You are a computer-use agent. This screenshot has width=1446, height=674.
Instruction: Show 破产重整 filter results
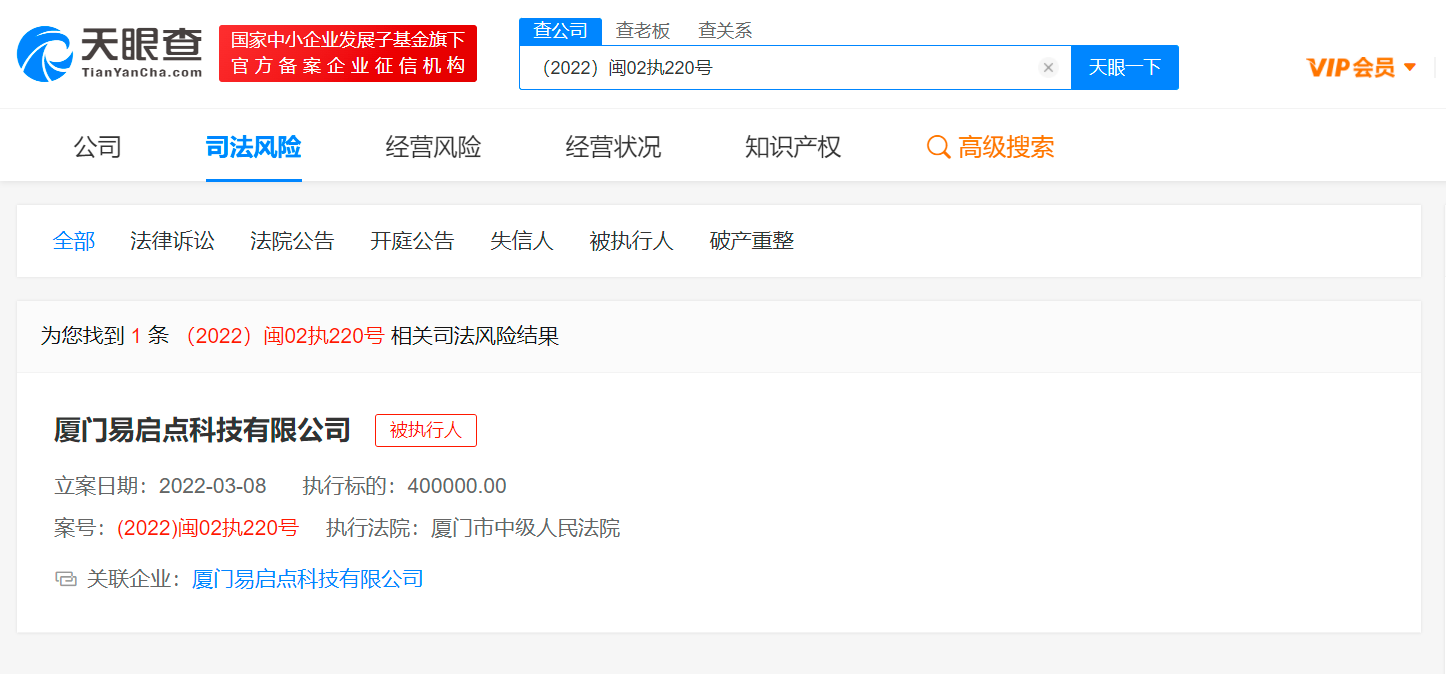click(751, 241)
